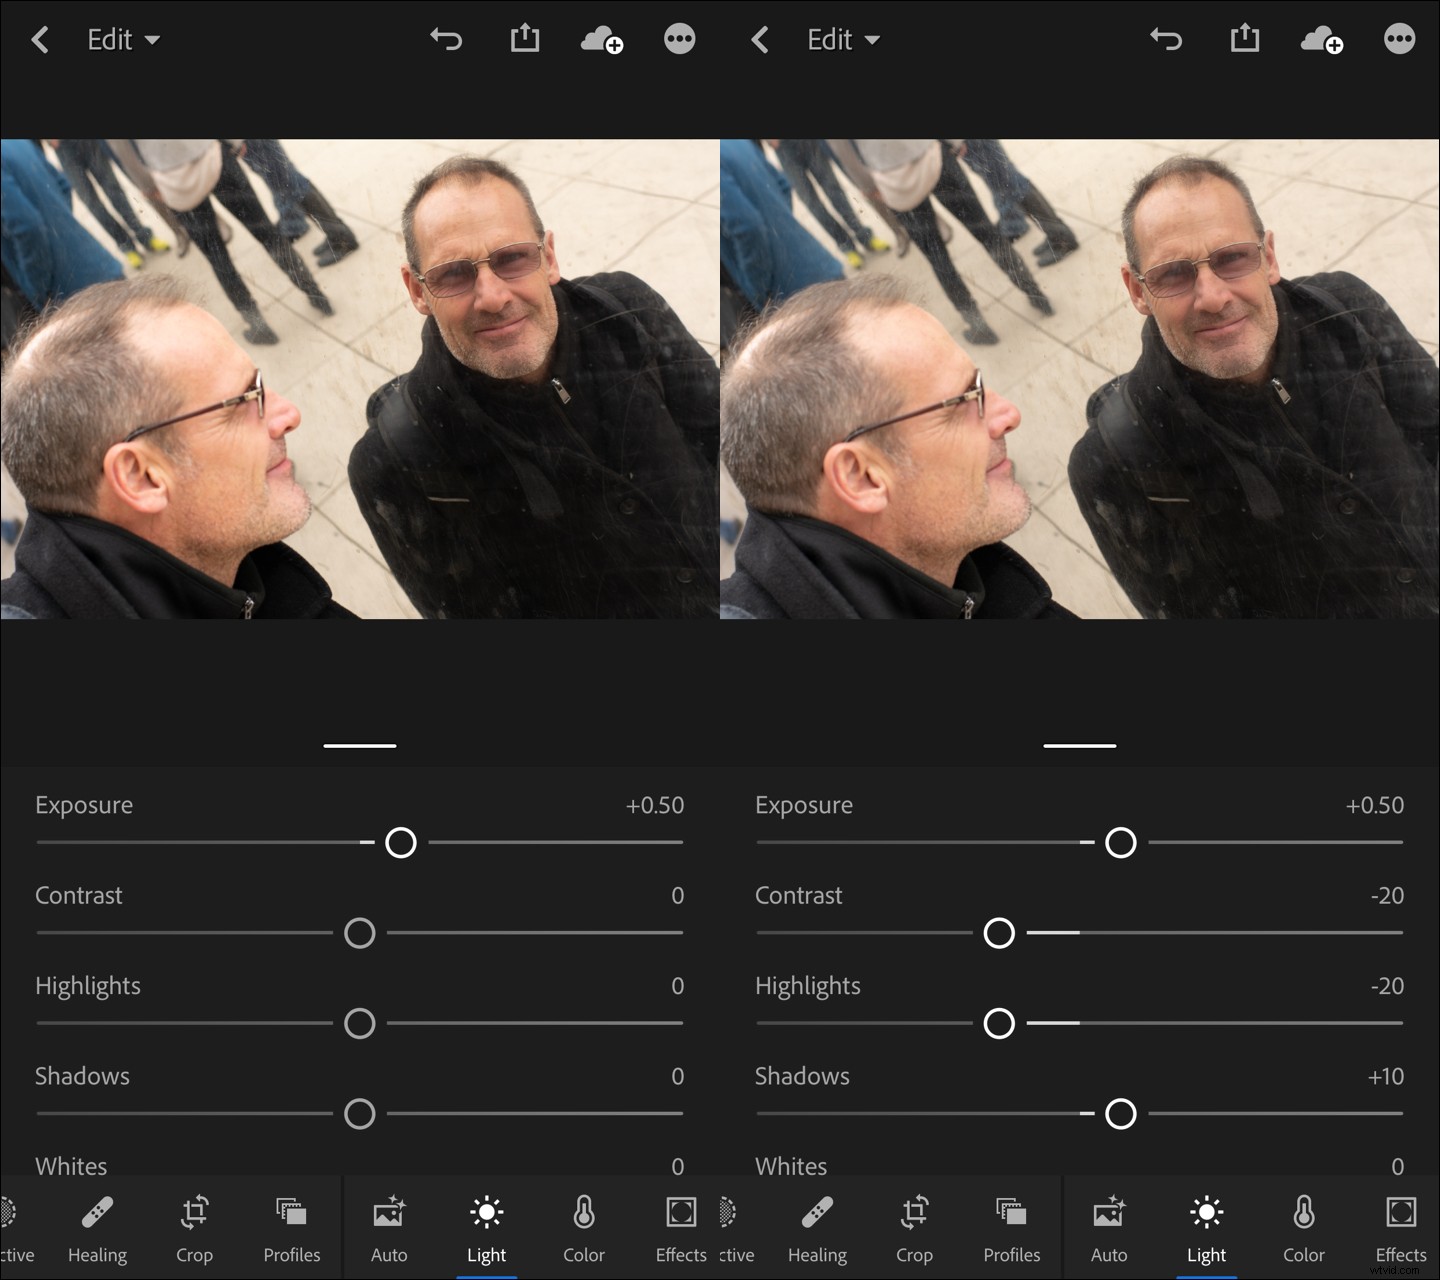Select the Healing tool
Viewport: 1440px width, 1280px height.
click(97, 1228)
